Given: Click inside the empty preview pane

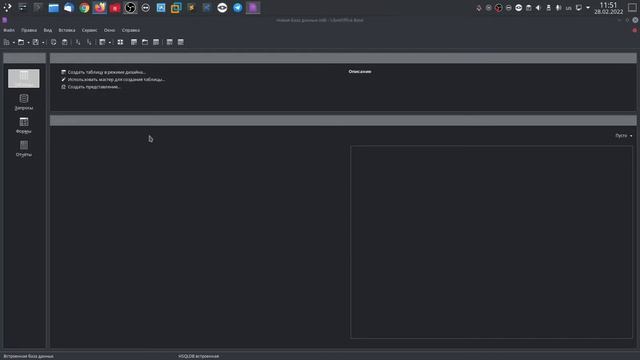Looking at the screenshot, I should (x=491, y=242).
